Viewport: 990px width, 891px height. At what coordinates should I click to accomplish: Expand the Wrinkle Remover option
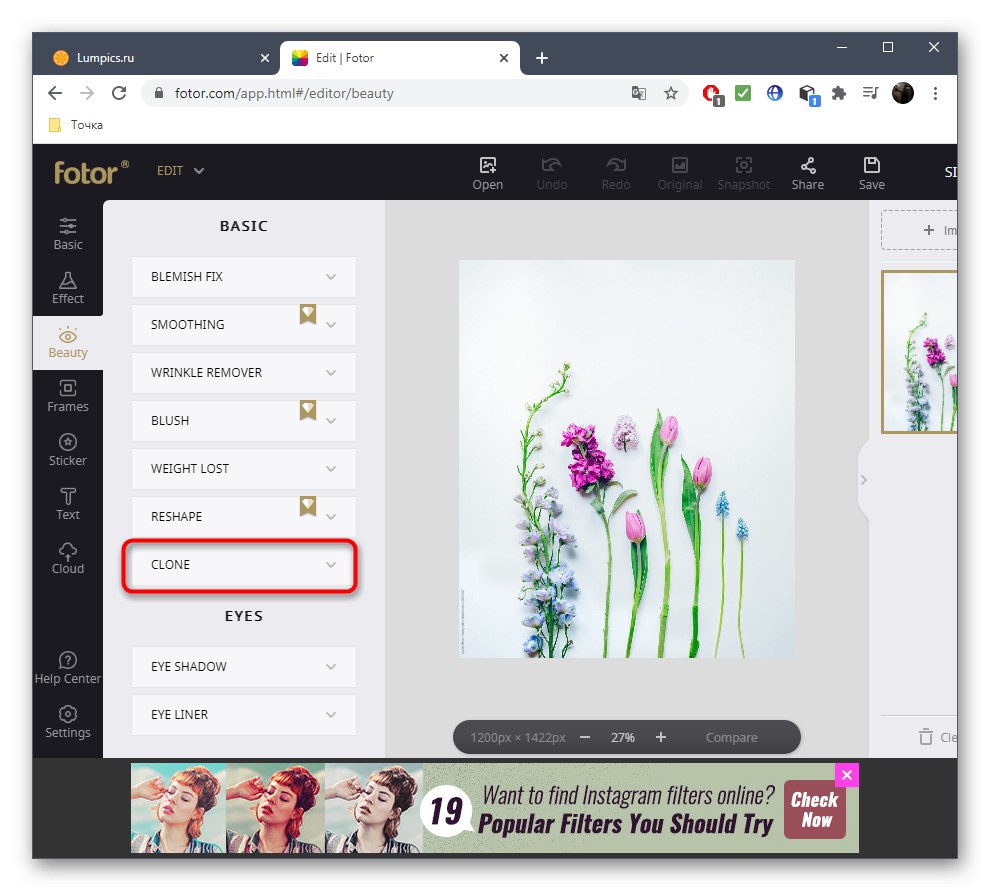click(243, 373)
